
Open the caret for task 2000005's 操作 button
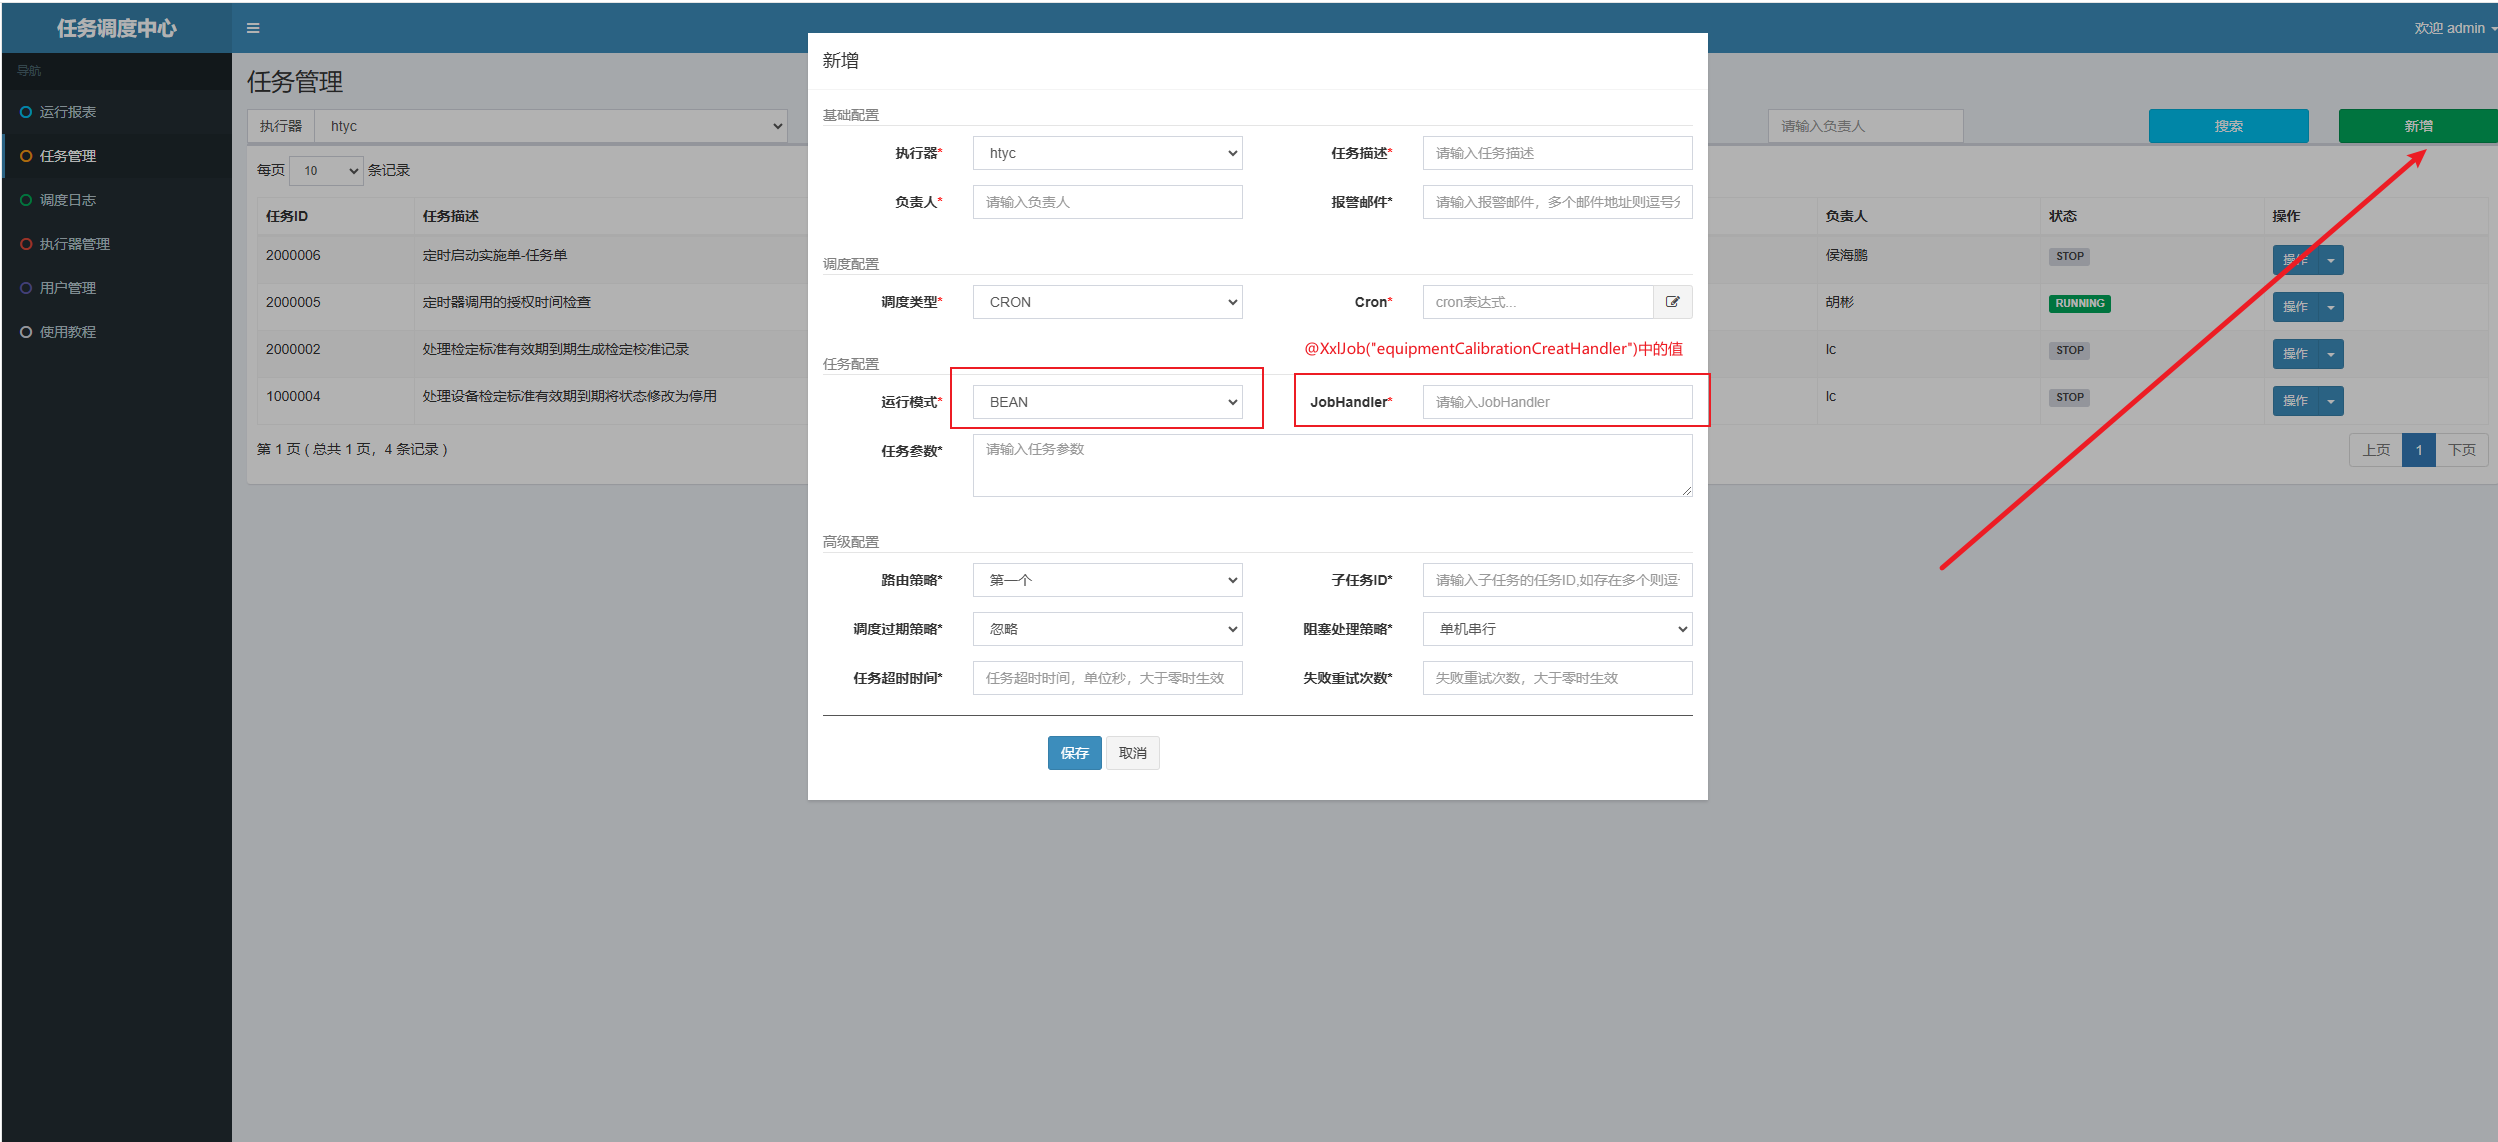[2331, 307]
